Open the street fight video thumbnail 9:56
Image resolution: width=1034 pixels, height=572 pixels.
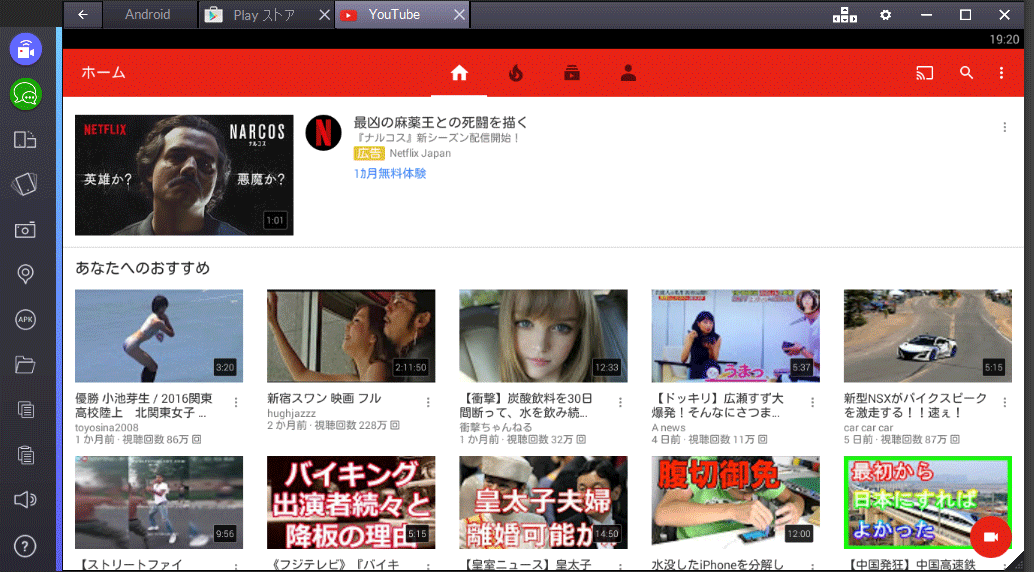(159, 503)
